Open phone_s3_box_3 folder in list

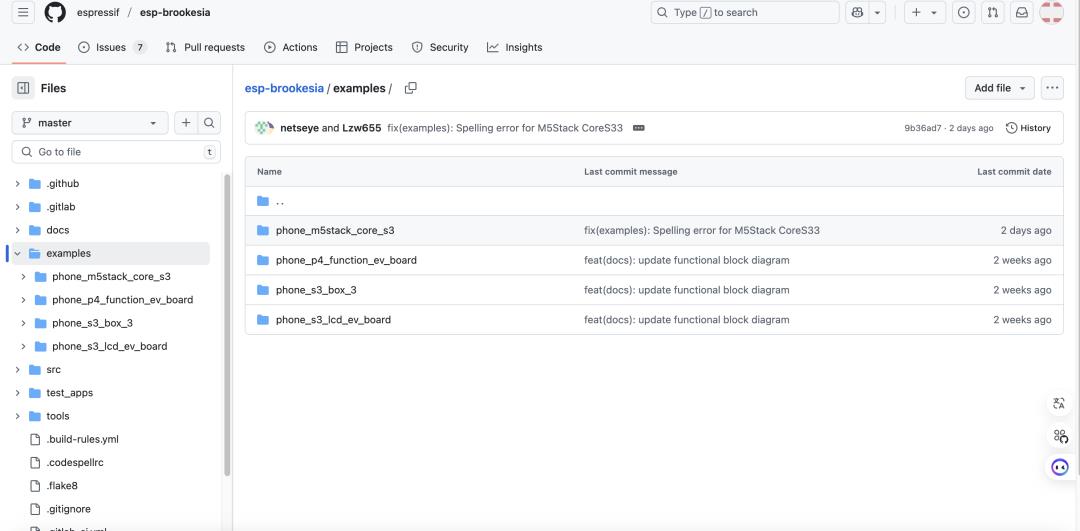[316, 290]
